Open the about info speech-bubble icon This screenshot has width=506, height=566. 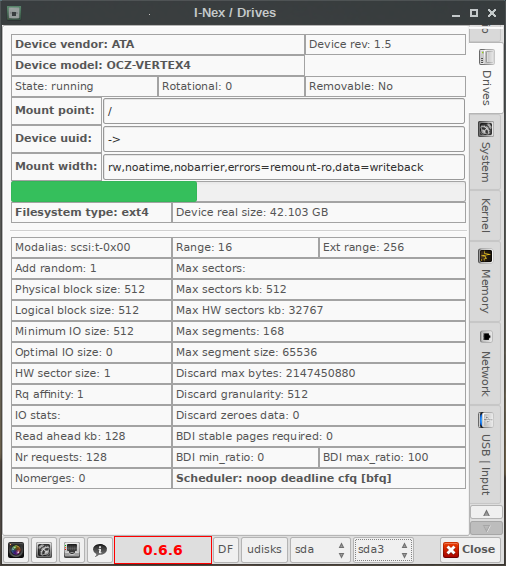pyautogui.click(x=100, y=550)
